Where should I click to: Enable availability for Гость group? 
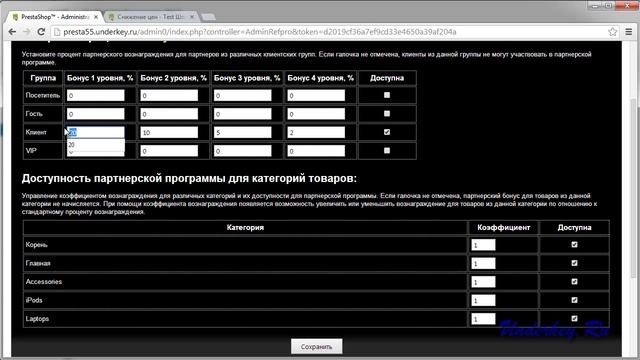click(387, 113)
